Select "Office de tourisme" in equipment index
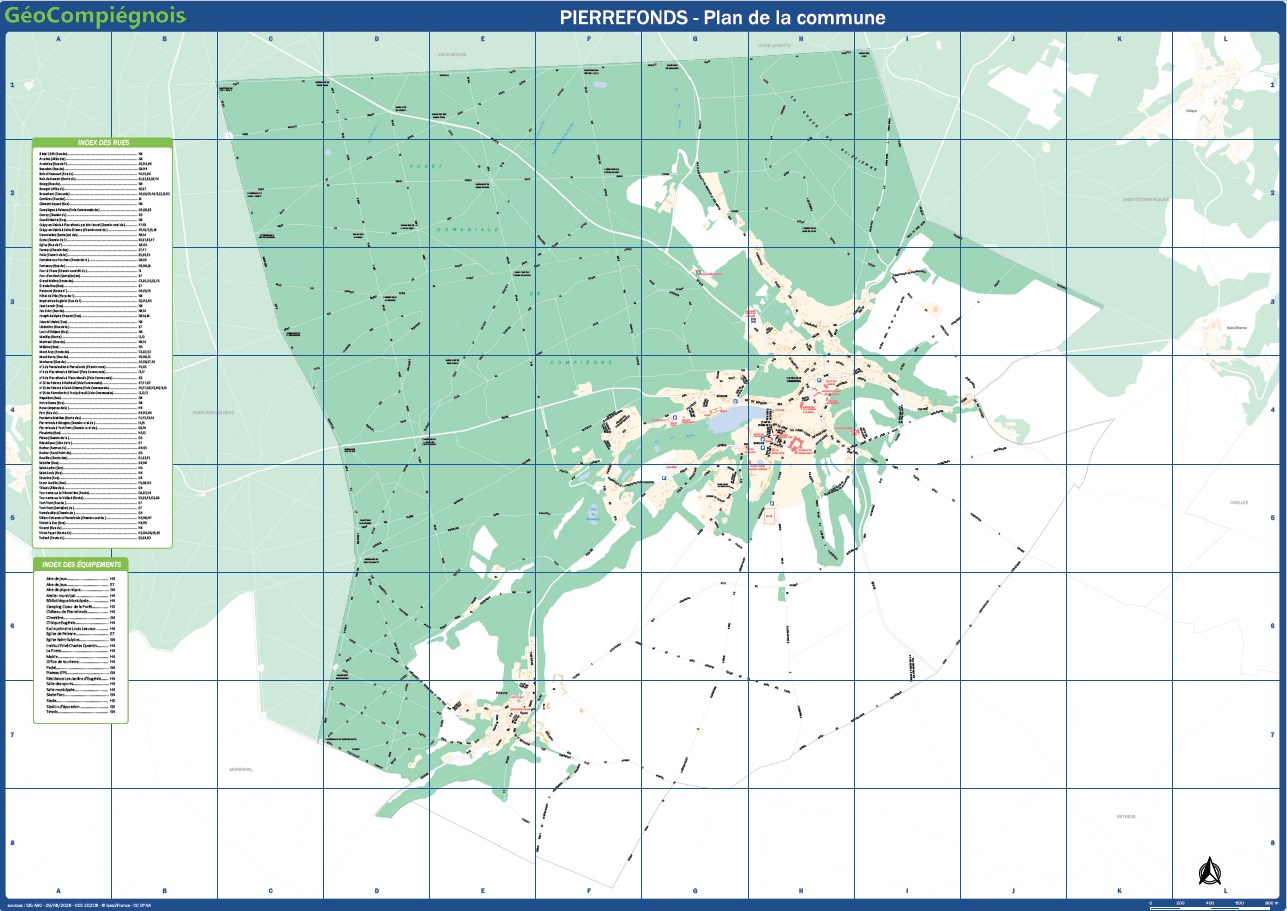This screenshot has width=1287, height=911. [x=81, y=662]
